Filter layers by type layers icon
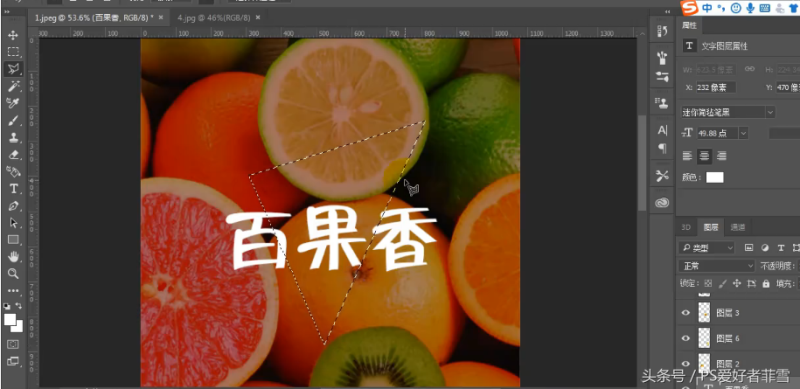This screenshot has width=800, height=389. (781, 248)
